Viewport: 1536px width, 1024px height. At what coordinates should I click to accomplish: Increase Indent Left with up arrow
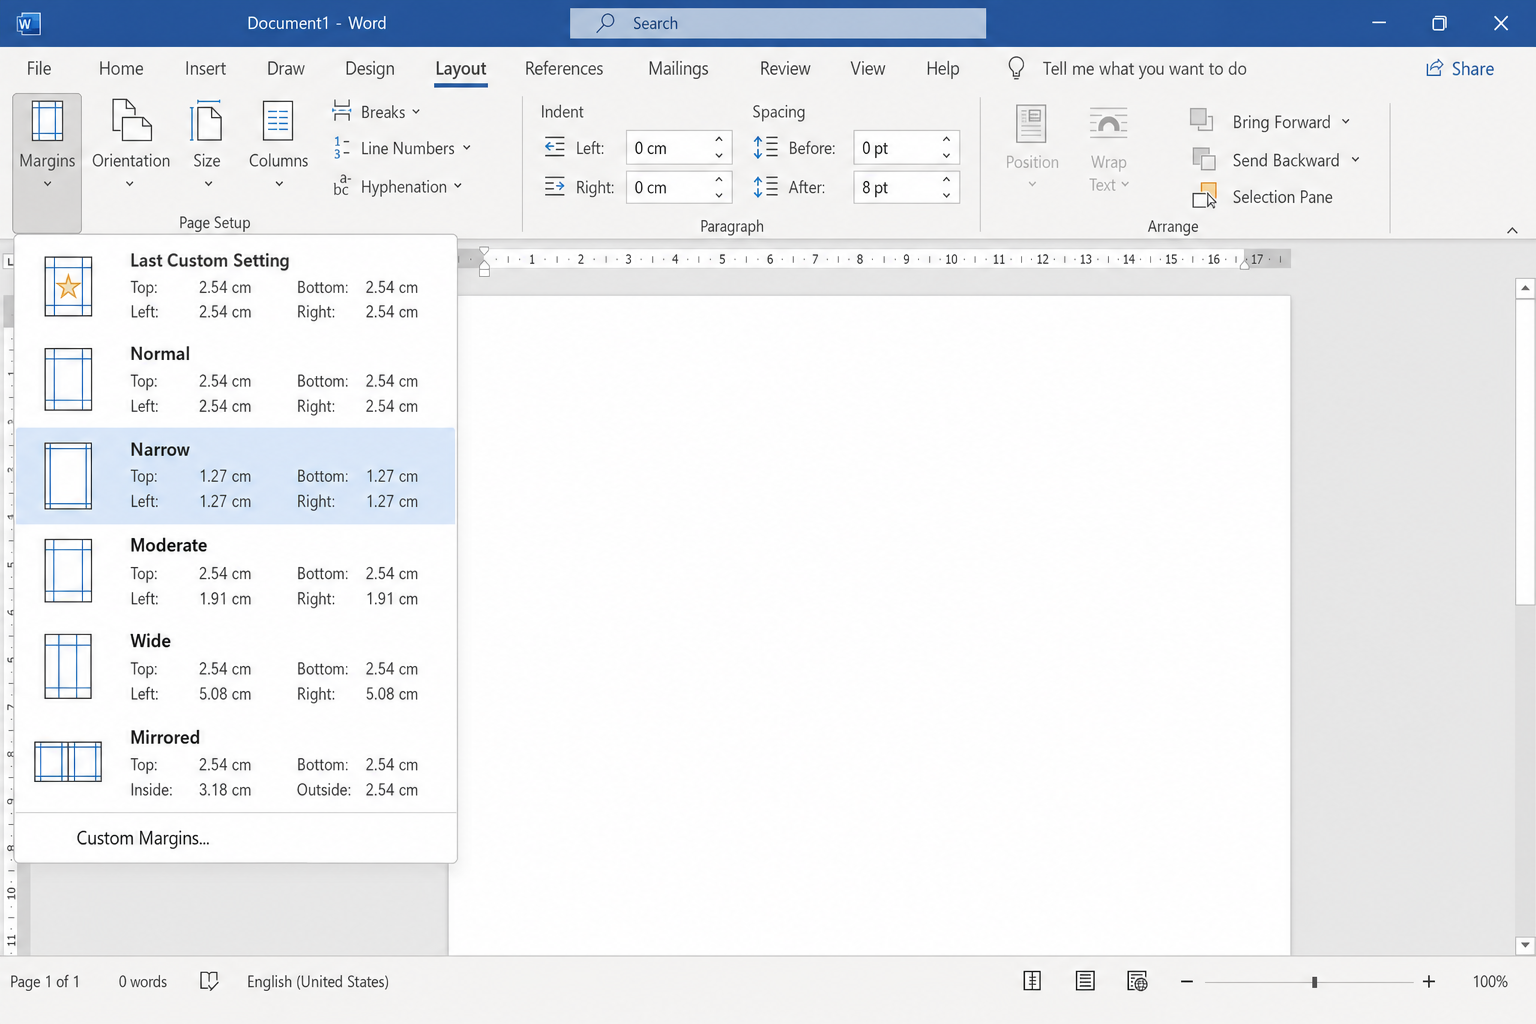(x=719, y=140)
